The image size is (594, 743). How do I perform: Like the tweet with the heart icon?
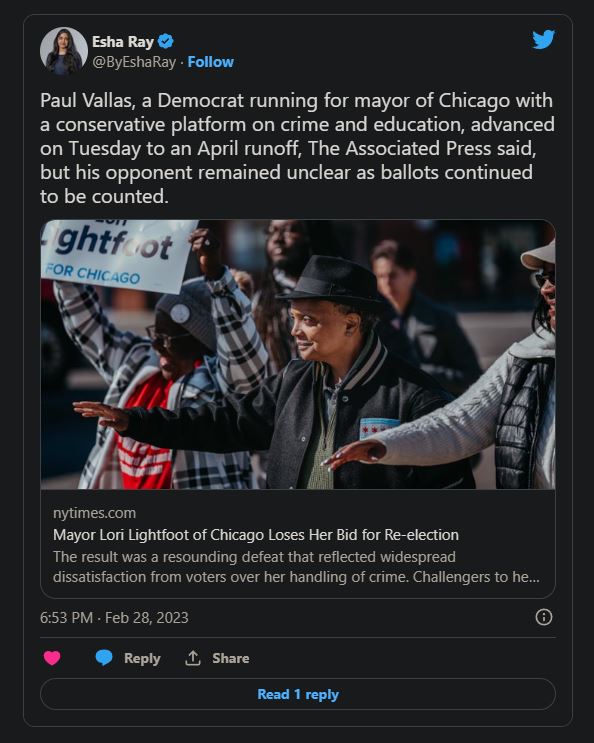coord(52,658)
